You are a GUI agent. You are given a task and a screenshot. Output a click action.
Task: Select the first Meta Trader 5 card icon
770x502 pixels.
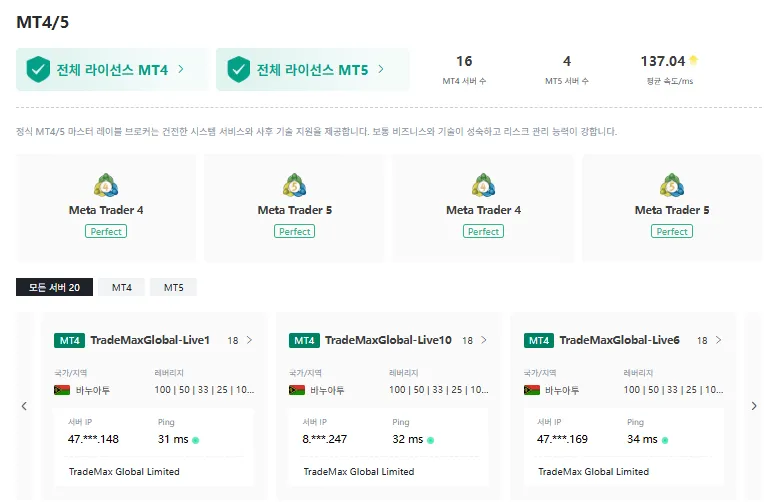pos(295,186)
